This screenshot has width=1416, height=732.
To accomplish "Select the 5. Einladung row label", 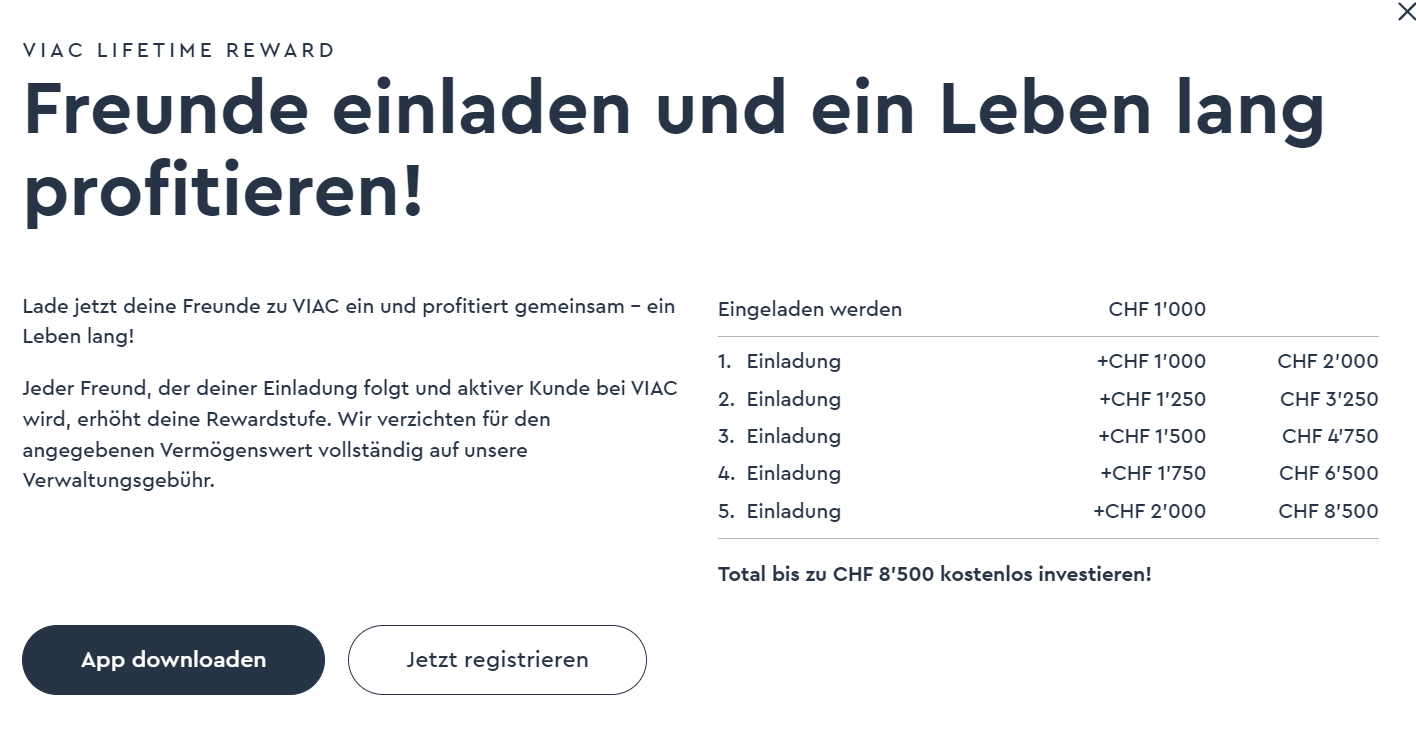I will 780,511.
